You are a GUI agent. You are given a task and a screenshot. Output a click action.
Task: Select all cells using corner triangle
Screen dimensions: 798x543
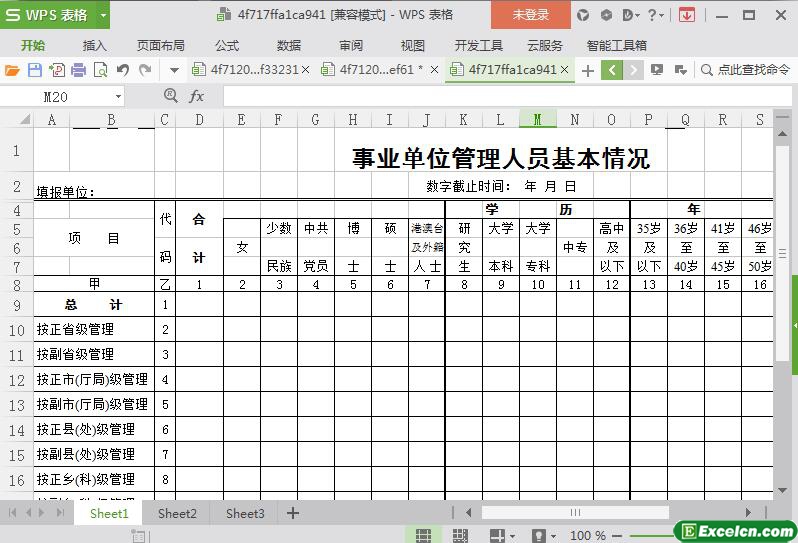click(24, 120)
